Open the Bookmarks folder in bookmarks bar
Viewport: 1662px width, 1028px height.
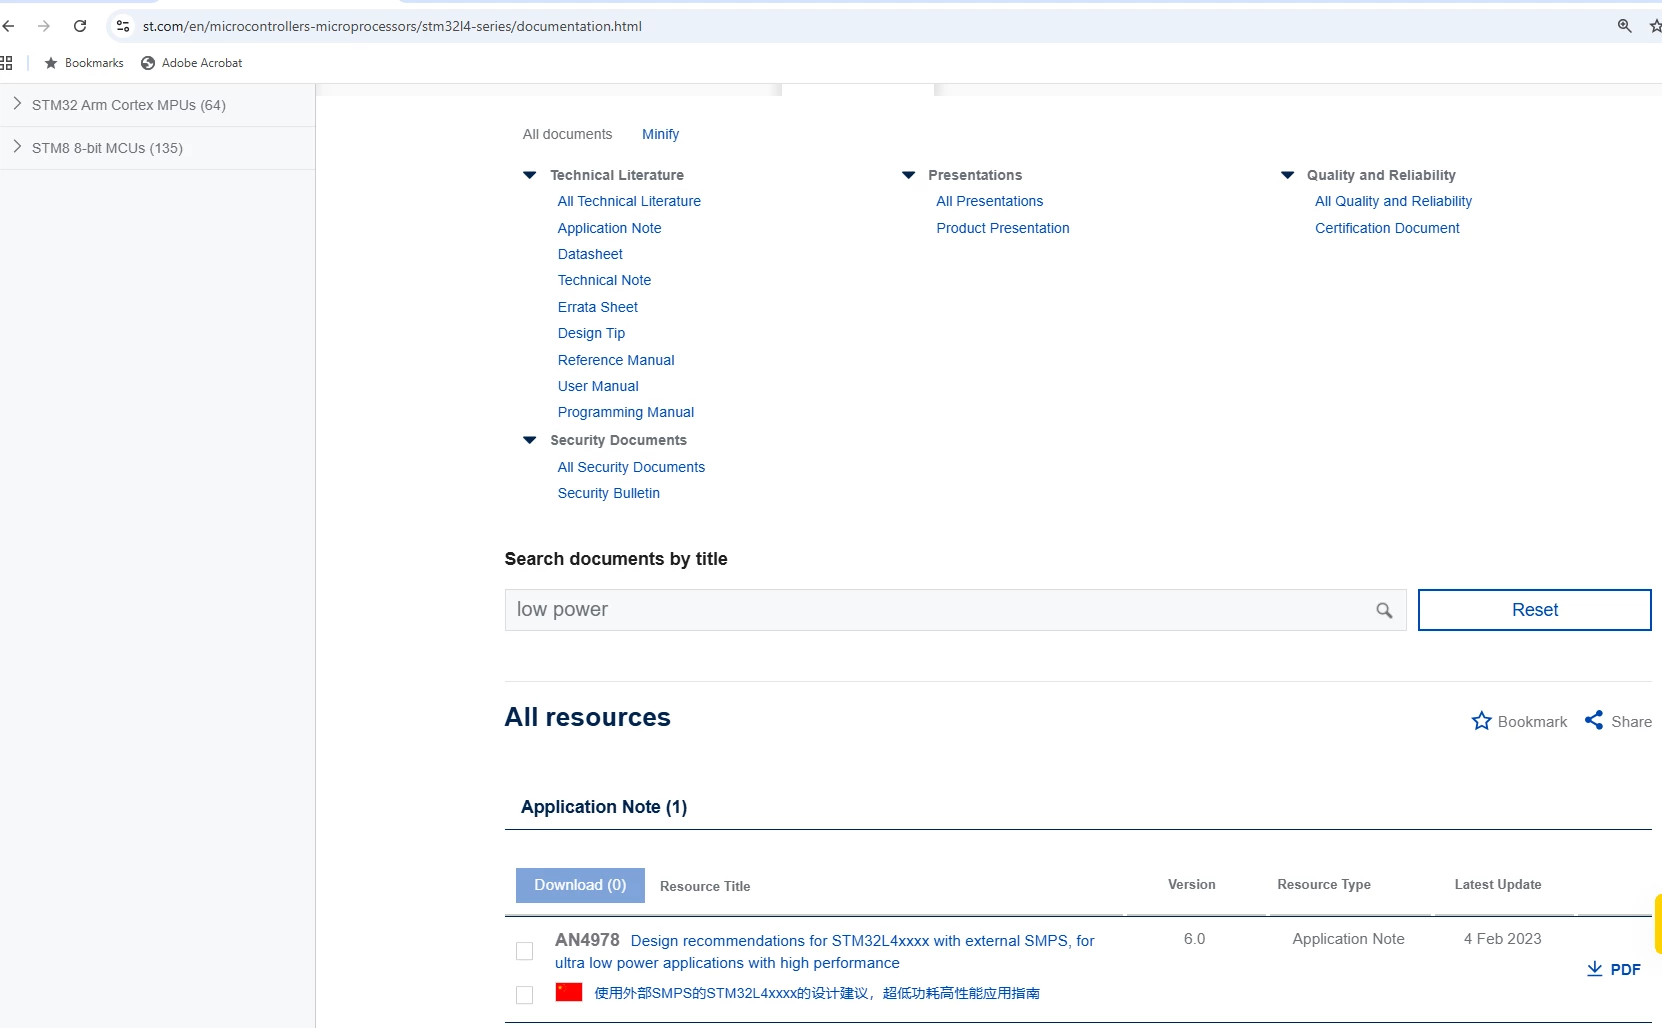84,63
